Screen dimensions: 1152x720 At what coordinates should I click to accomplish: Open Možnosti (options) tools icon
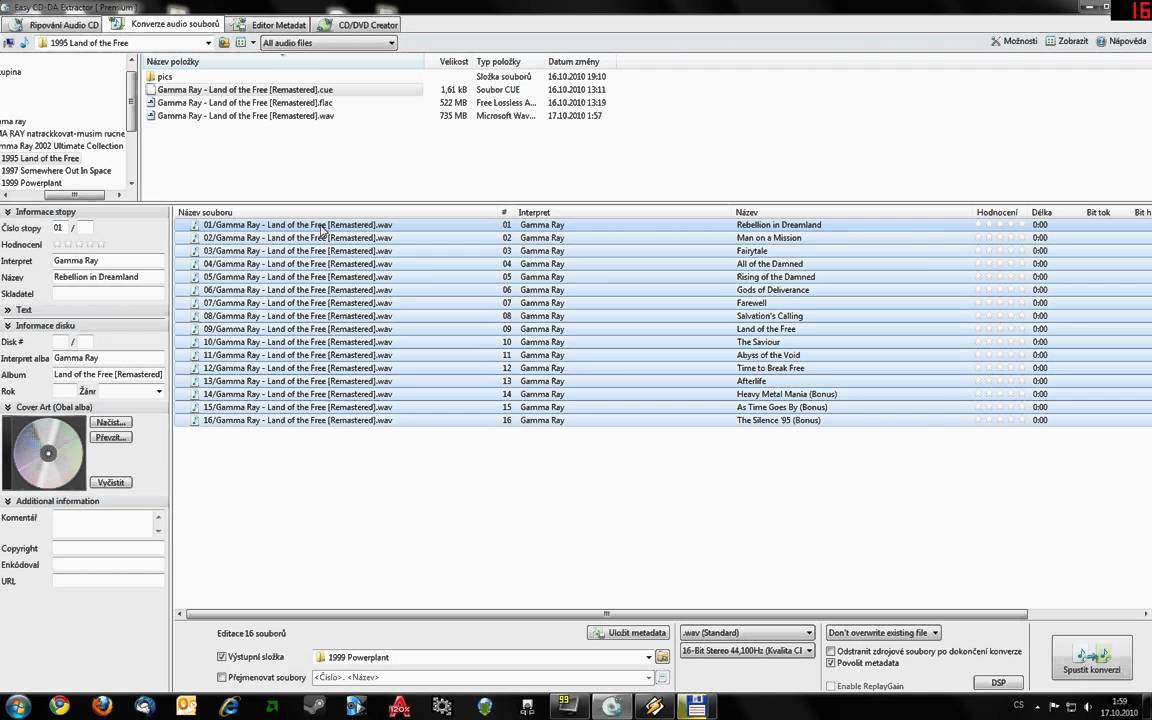pos(996,41)
